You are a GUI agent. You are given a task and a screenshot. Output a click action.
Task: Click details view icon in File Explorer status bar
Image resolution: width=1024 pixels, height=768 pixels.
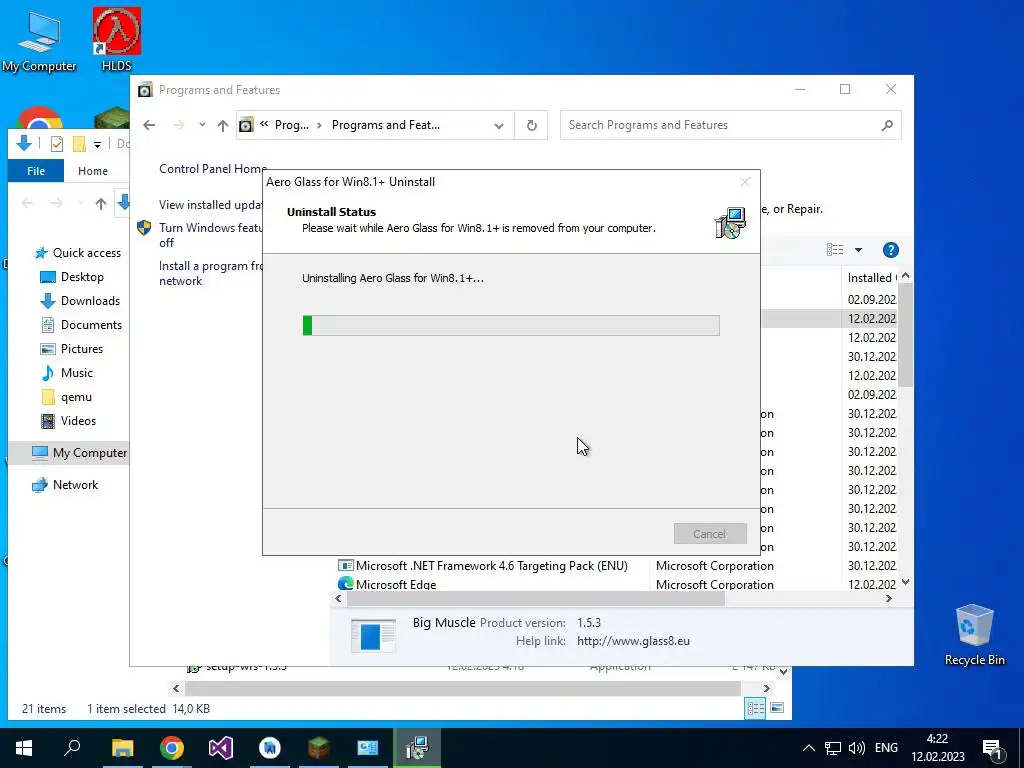pos(756,708)
